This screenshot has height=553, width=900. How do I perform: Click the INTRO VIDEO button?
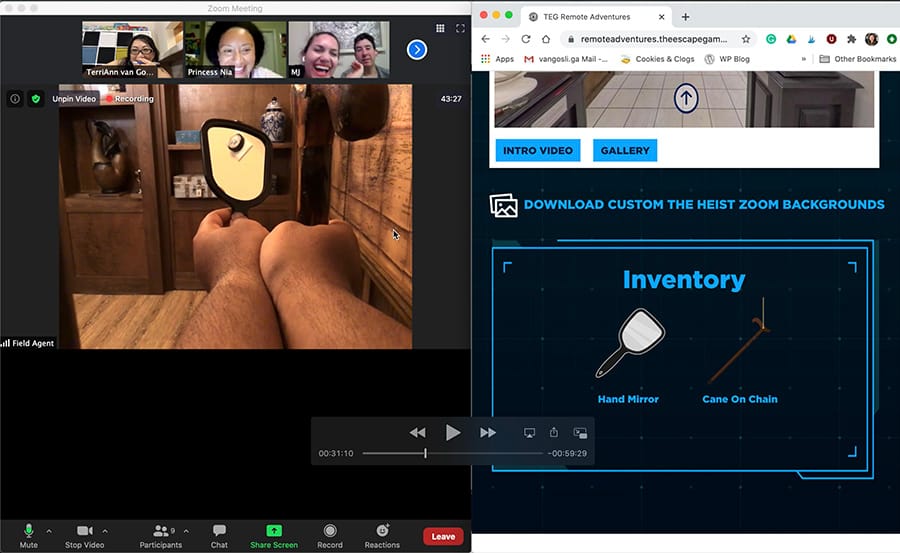(x=538, y=150)
